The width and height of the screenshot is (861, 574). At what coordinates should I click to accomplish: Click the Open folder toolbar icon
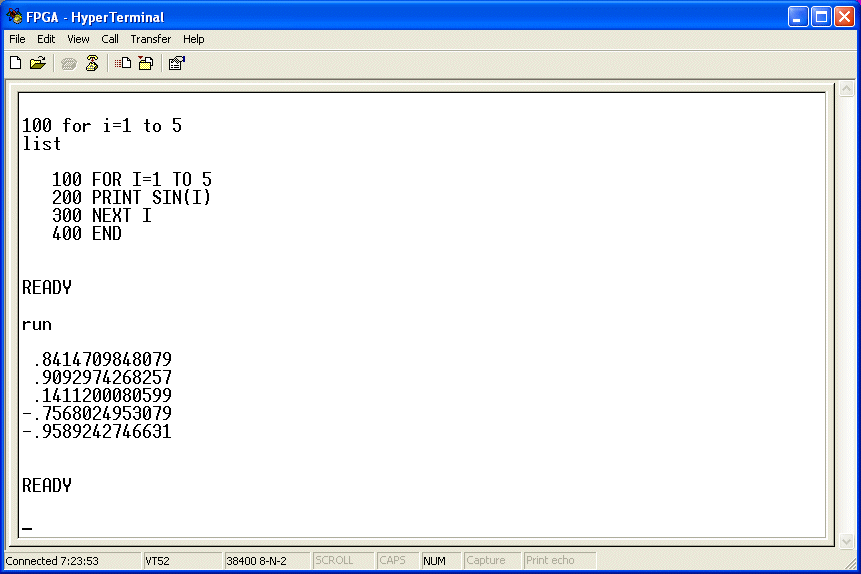click(38, 63)
